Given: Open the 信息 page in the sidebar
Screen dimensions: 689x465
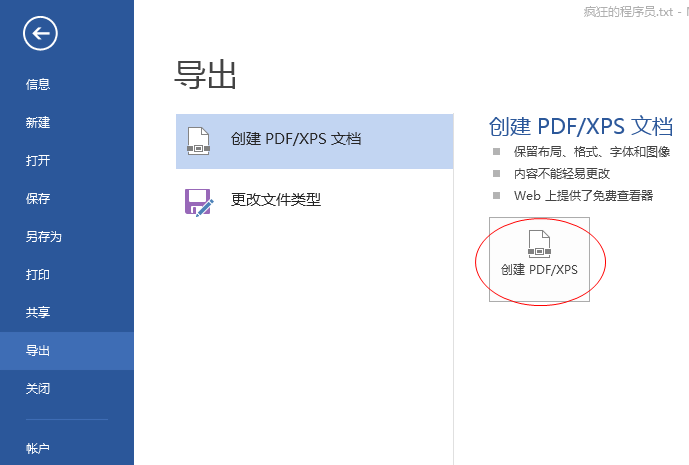Looking at the screenshot, I should pos(38,85).
